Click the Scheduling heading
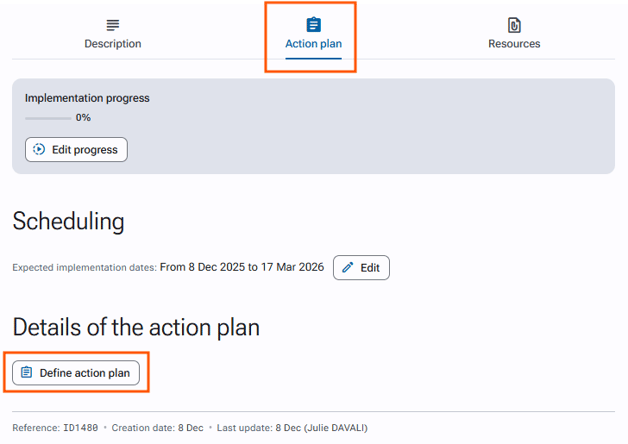The image size is (628, 444). (68, 221)
